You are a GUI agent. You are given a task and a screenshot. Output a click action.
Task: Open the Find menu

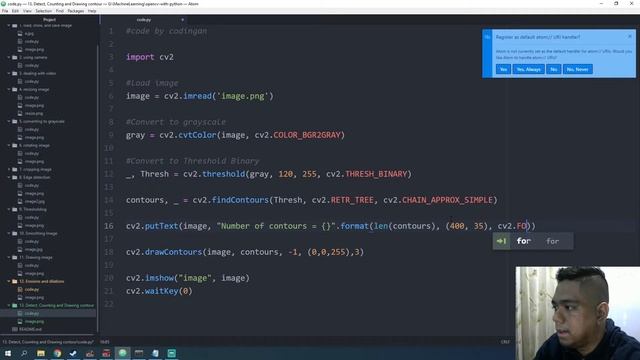point(60,11)
